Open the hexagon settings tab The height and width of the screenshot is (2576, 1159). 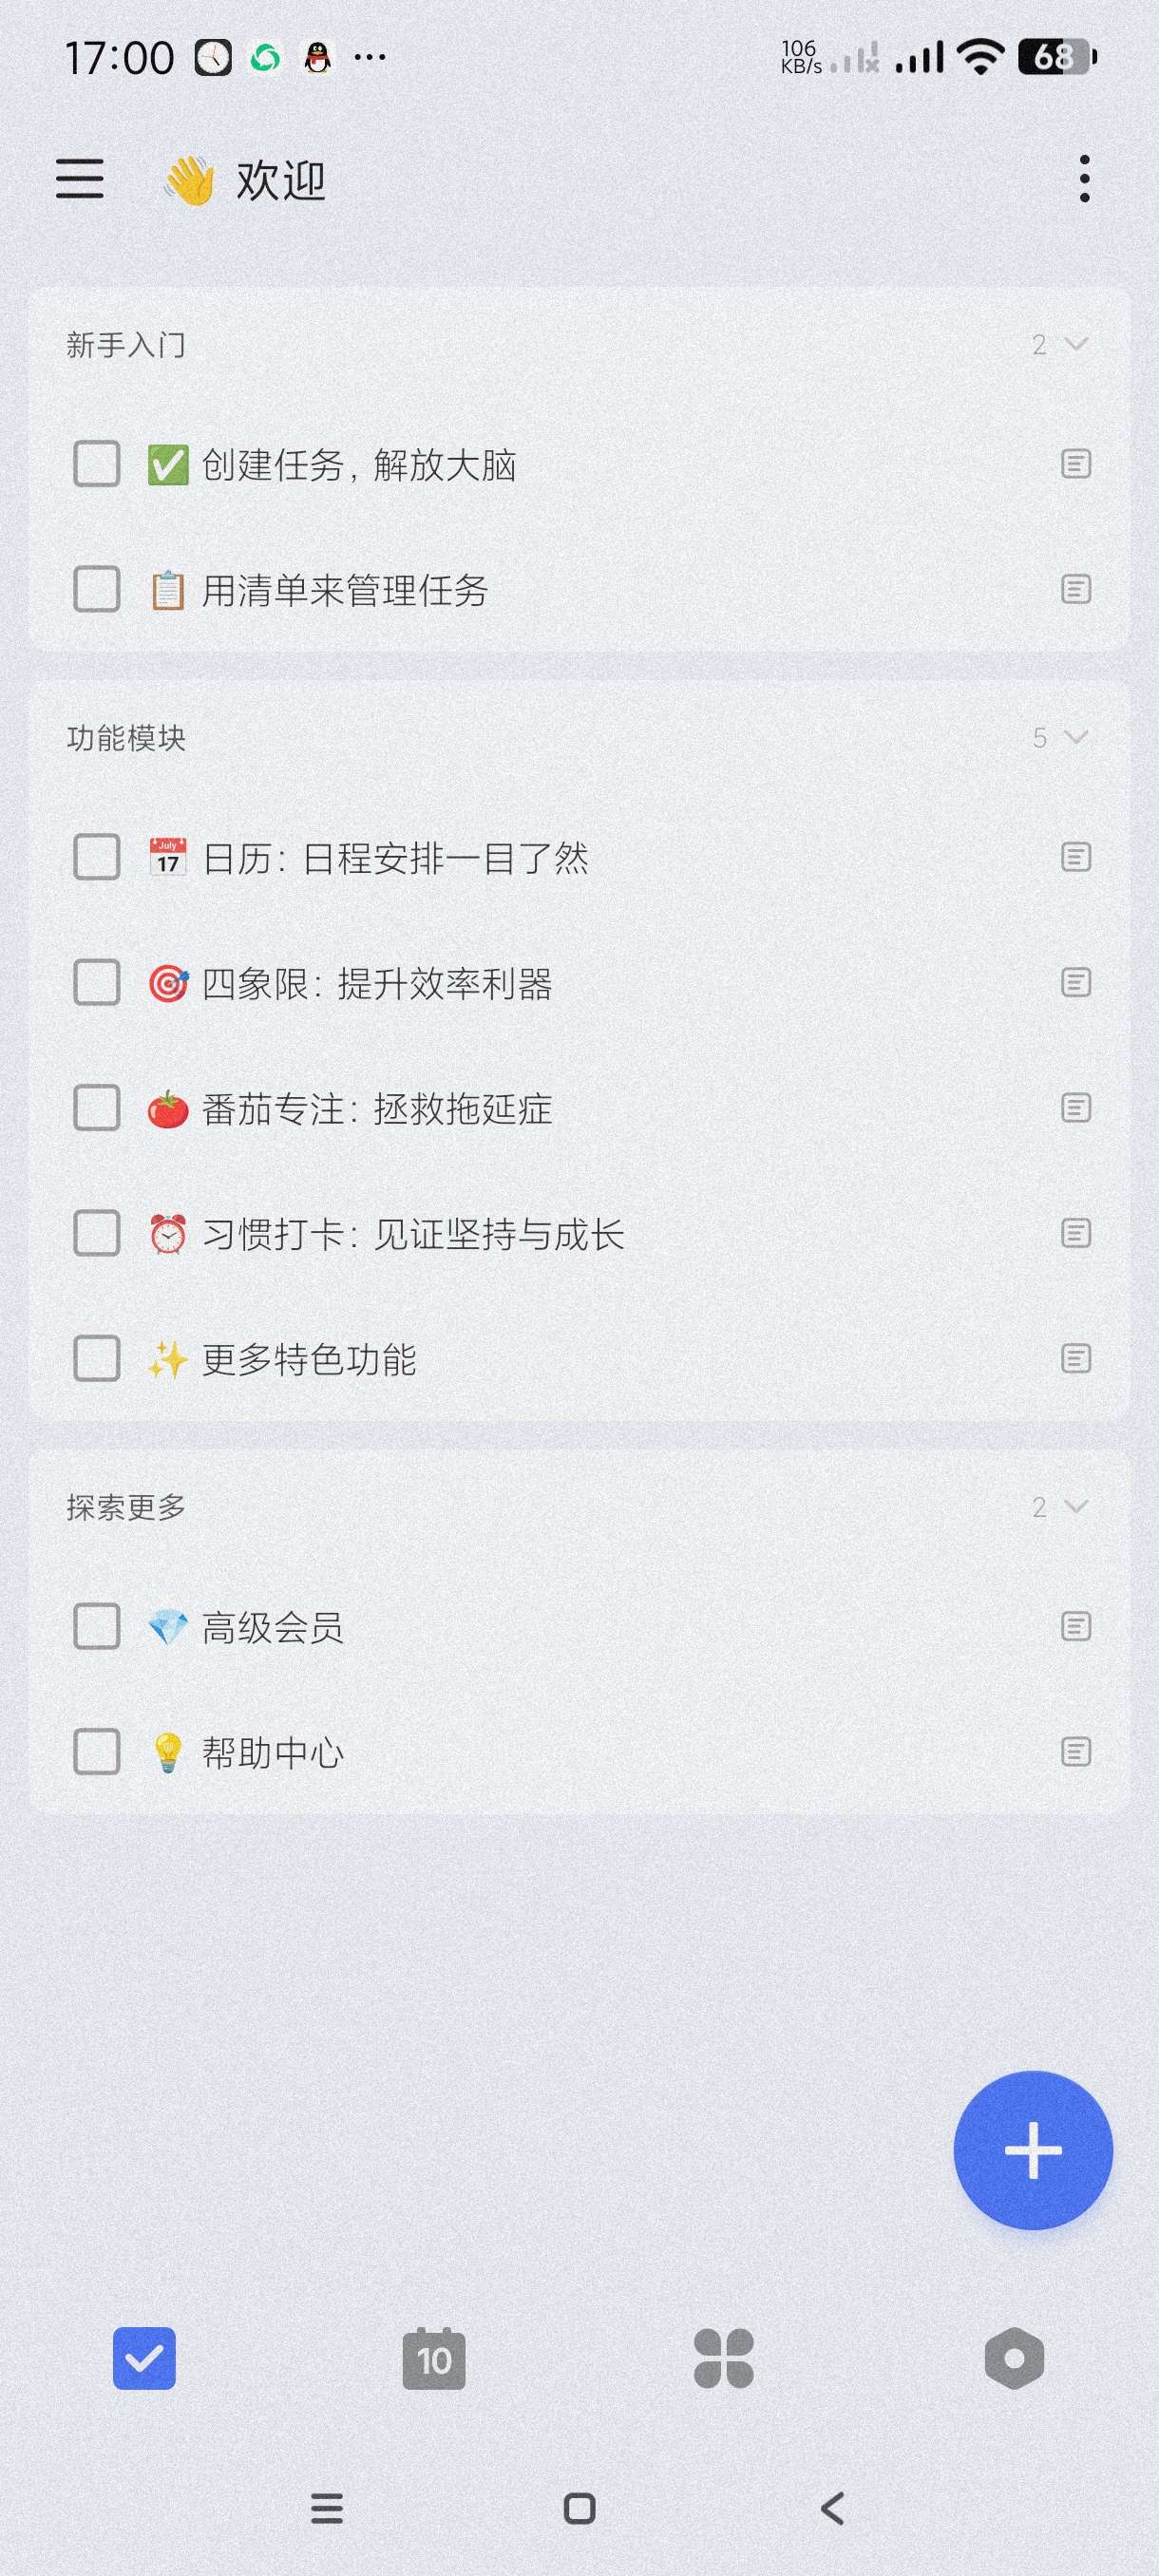click(1014, 2359)
